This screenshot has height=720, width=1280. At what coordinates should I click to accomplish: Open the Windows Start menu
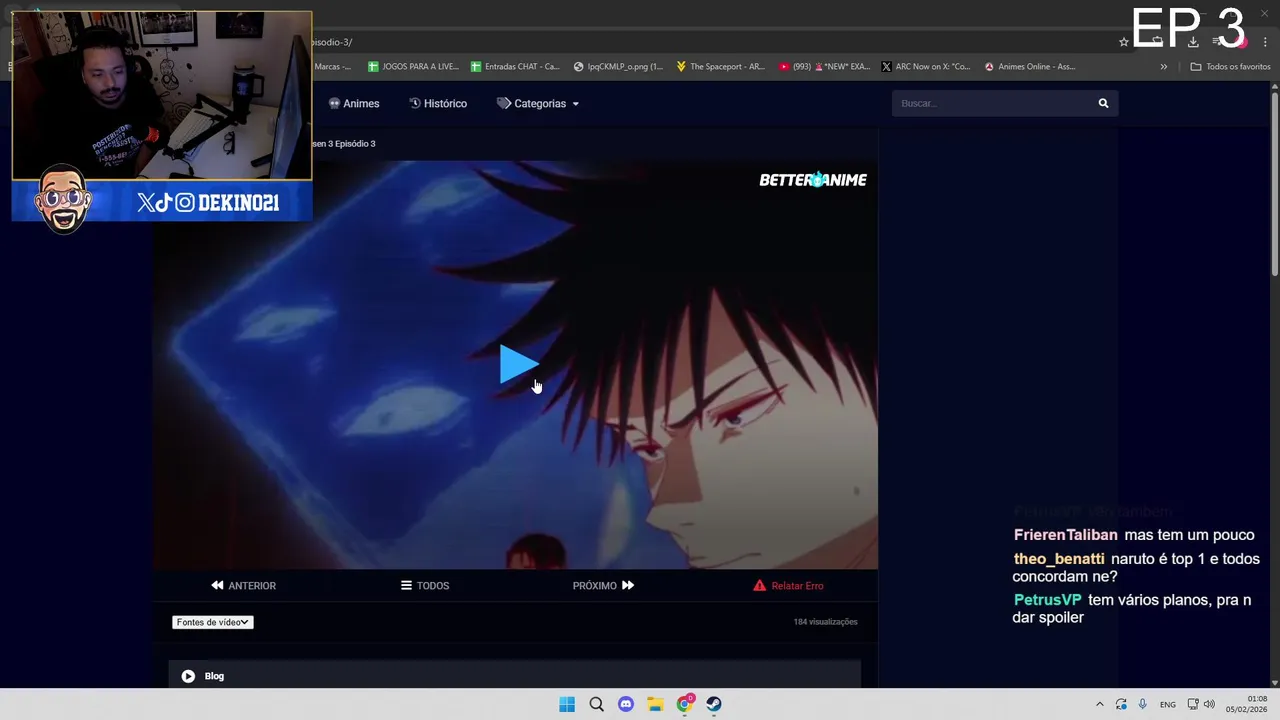pos(567,704)
